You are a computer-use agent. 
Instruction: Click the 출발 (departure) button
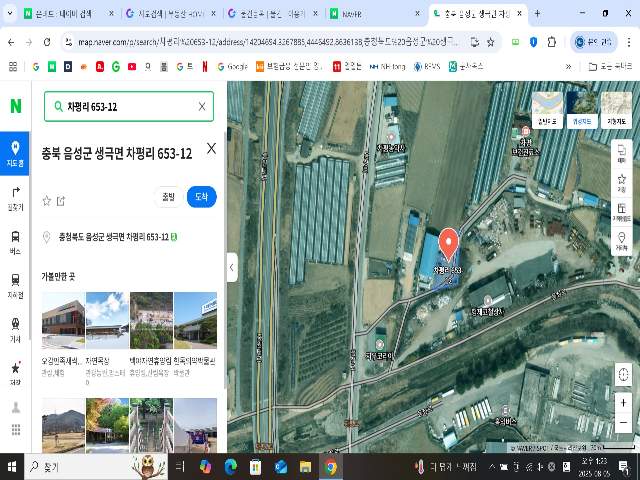tap(167, 197)
